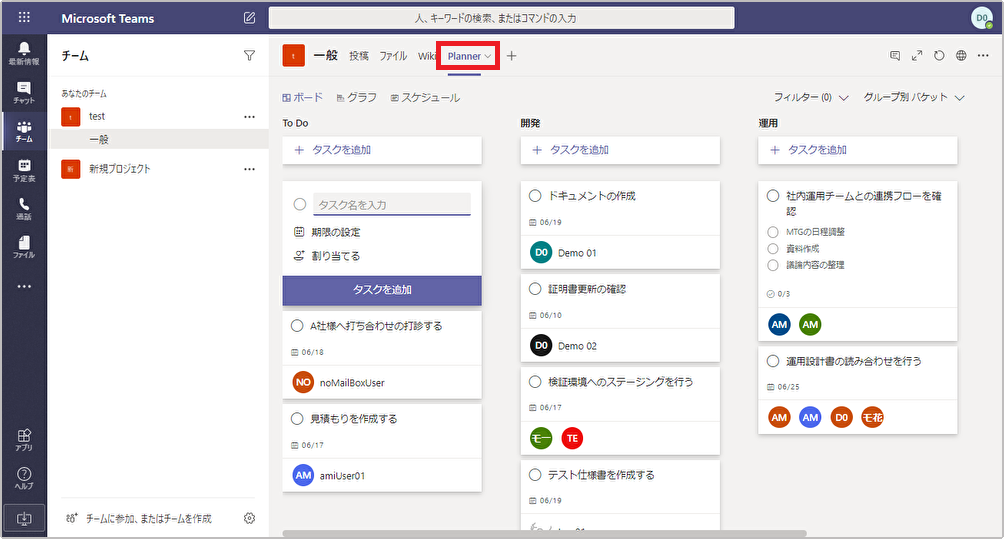Click the red 新規プロジェクト team icon
1004x539 pixels.
coord(70,169)
